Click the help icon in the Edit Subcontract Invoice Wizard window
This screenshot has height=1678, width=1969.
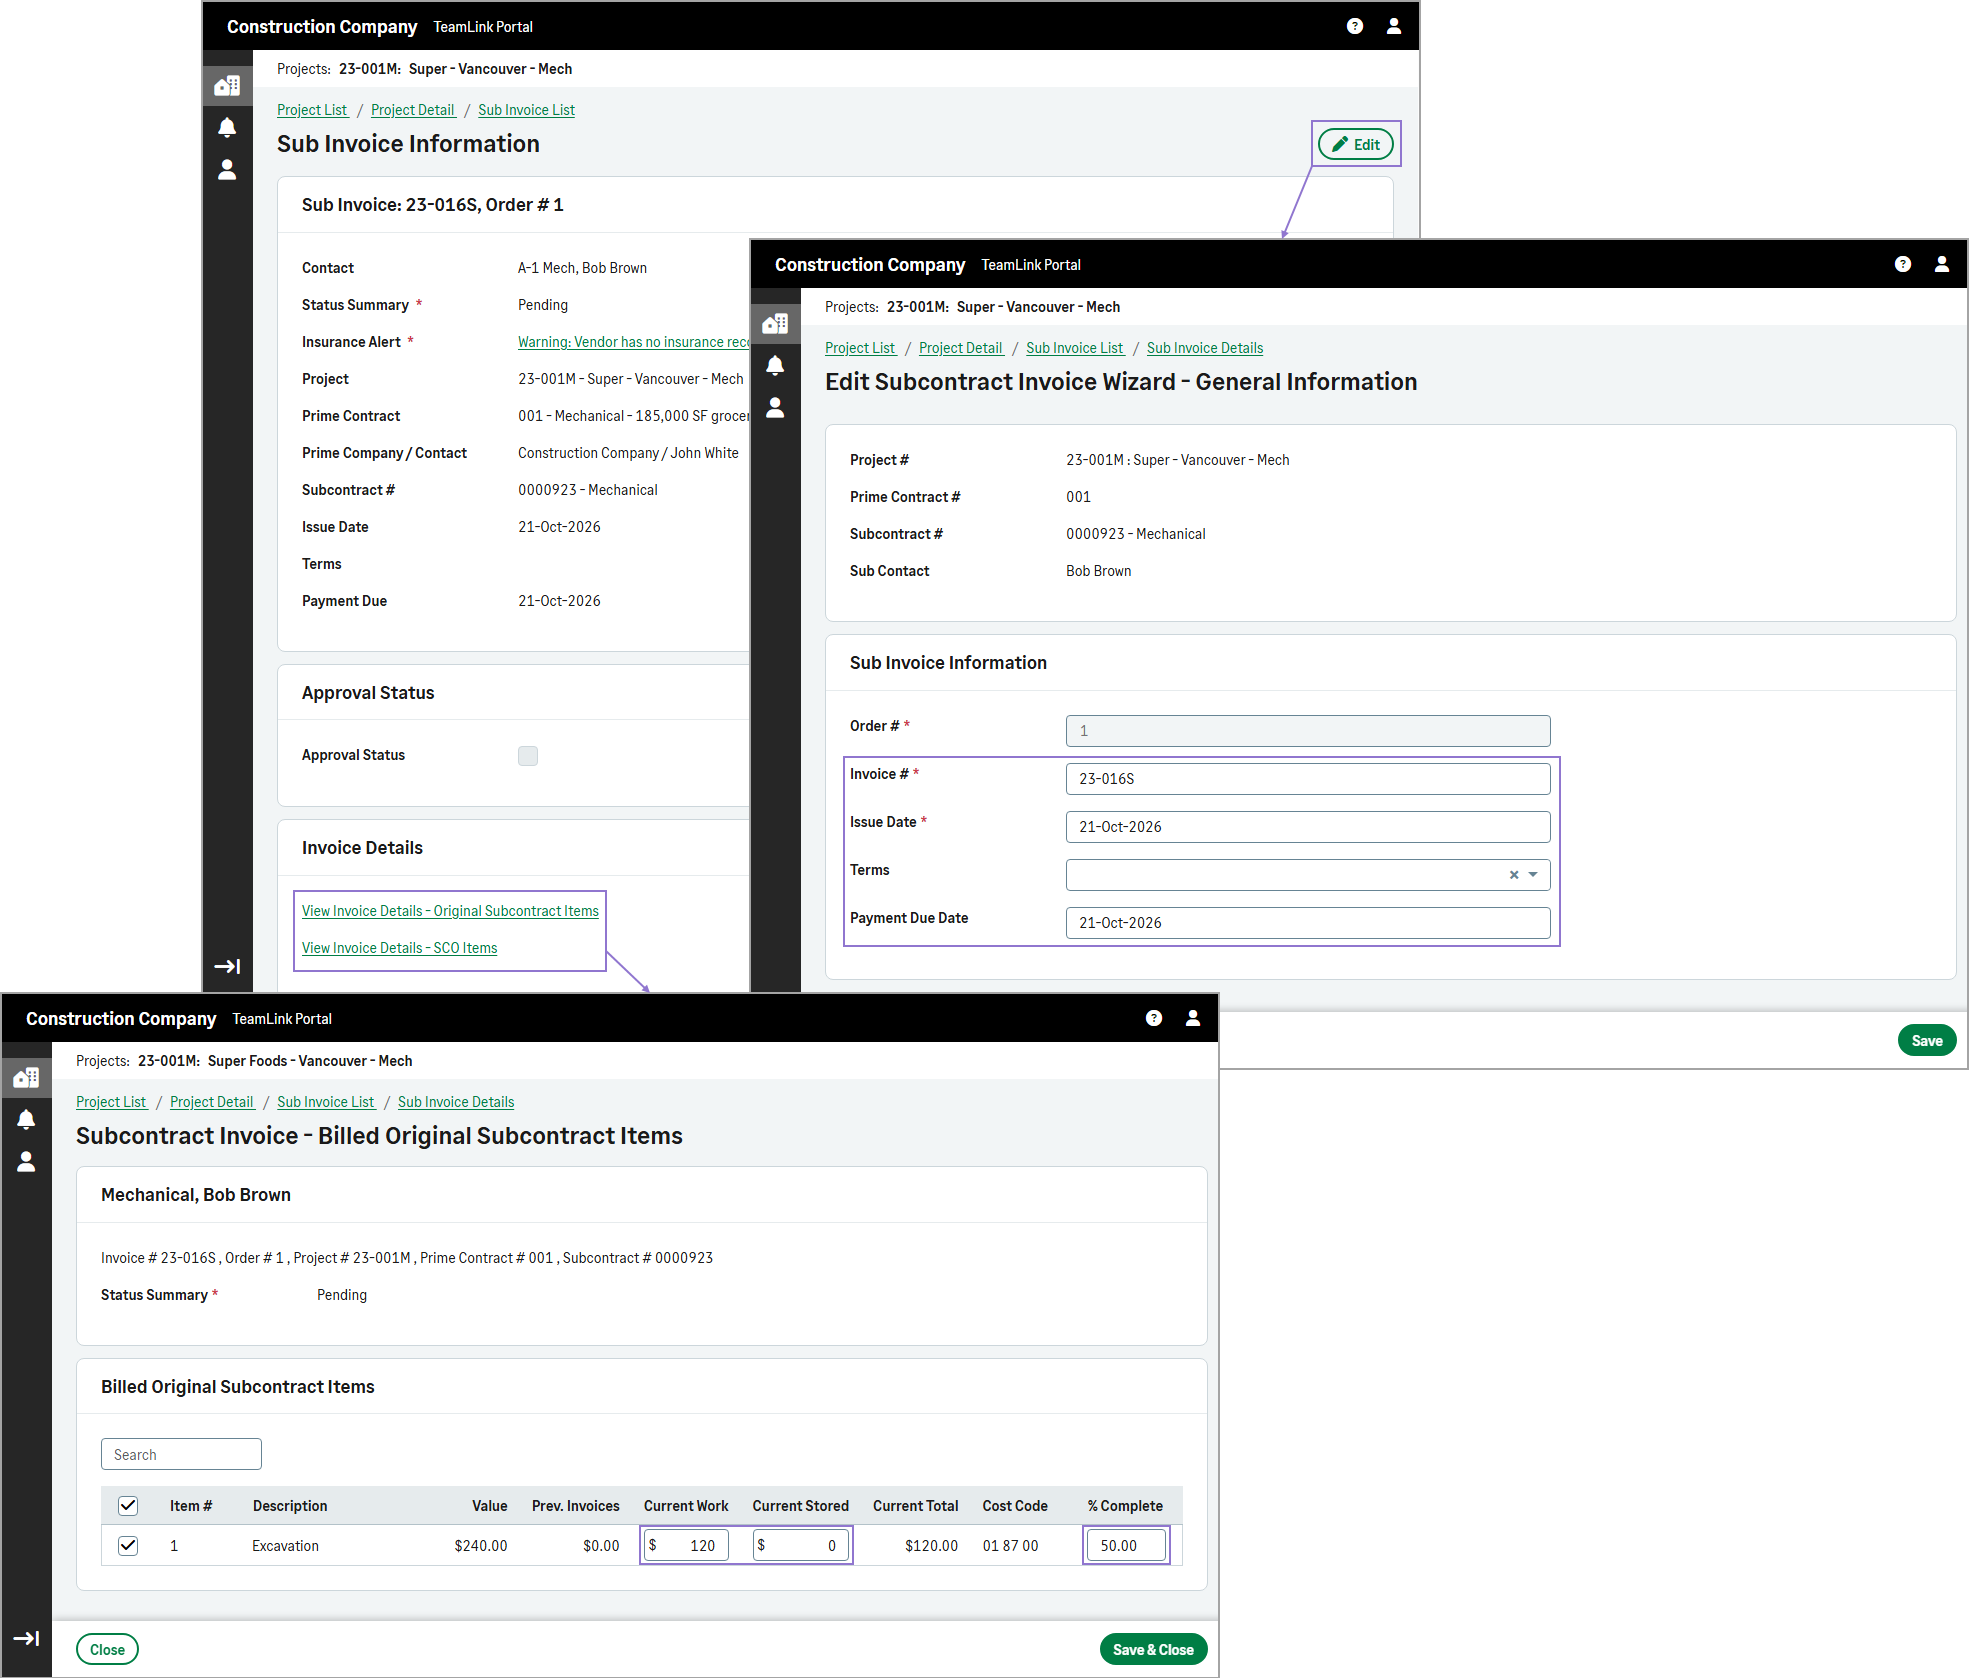[x=1903, y=264]
